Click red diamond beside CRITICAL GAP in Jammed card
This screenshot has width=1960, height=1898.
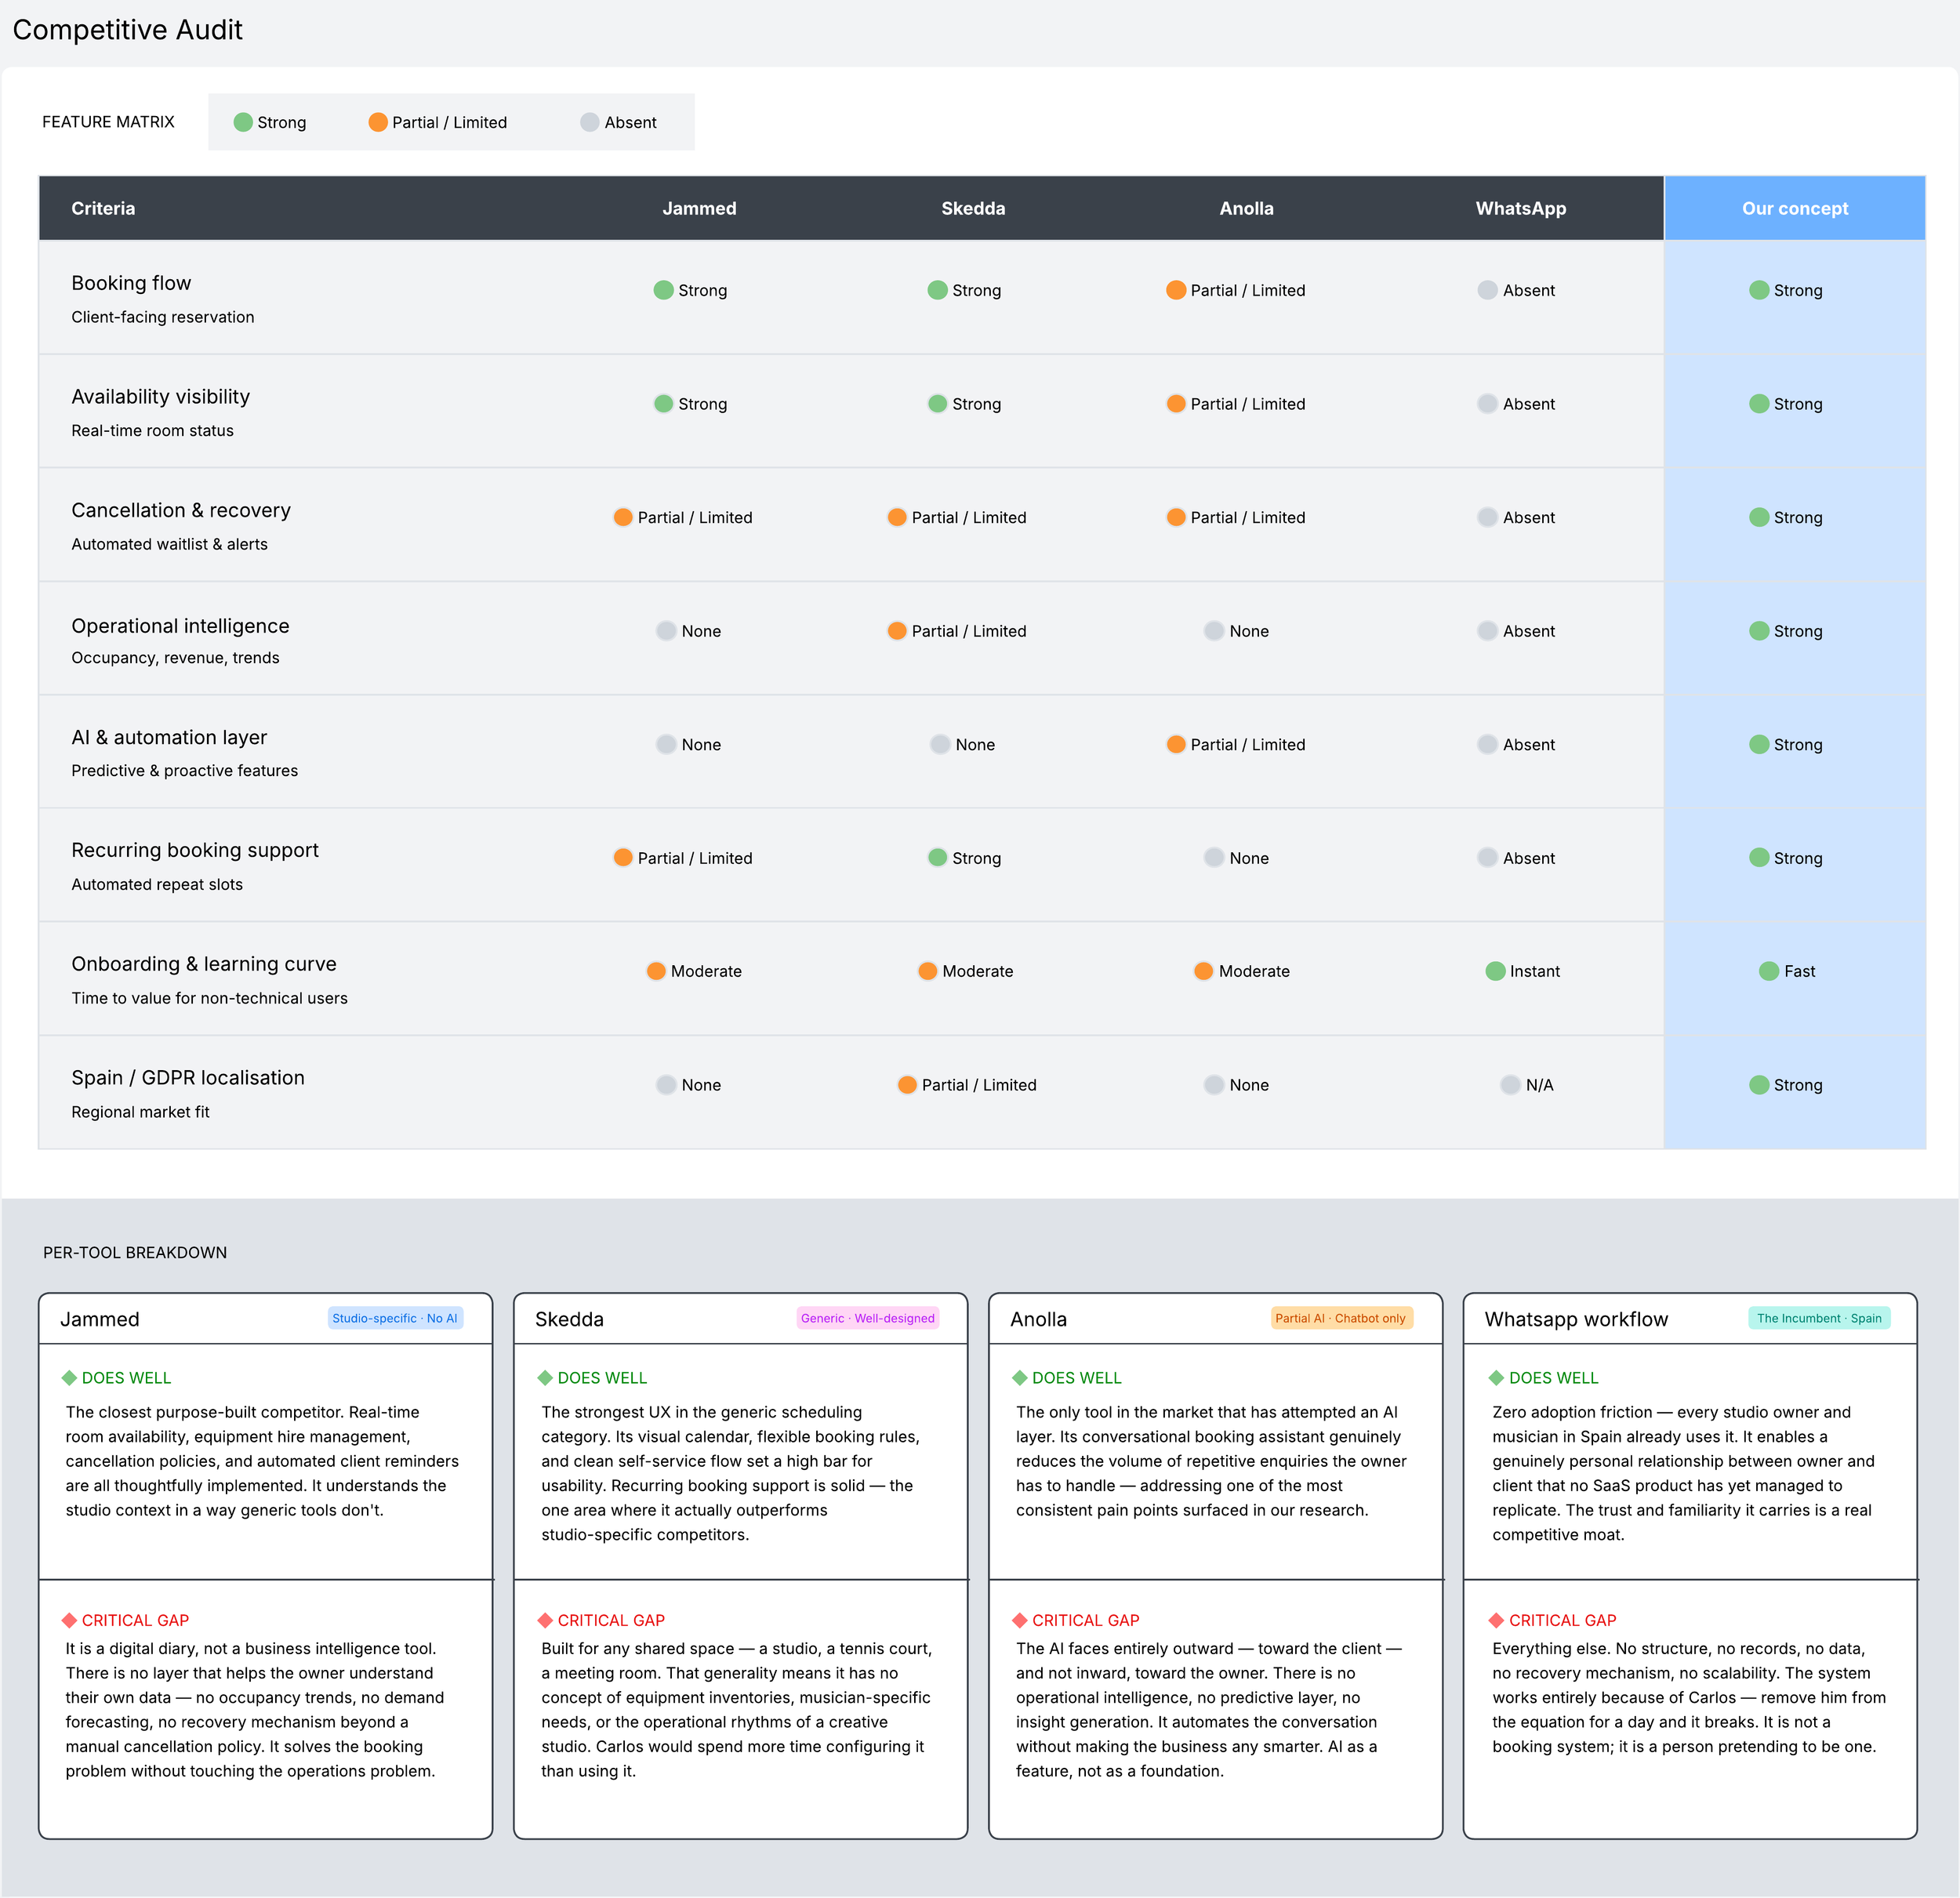[69, 1620]
